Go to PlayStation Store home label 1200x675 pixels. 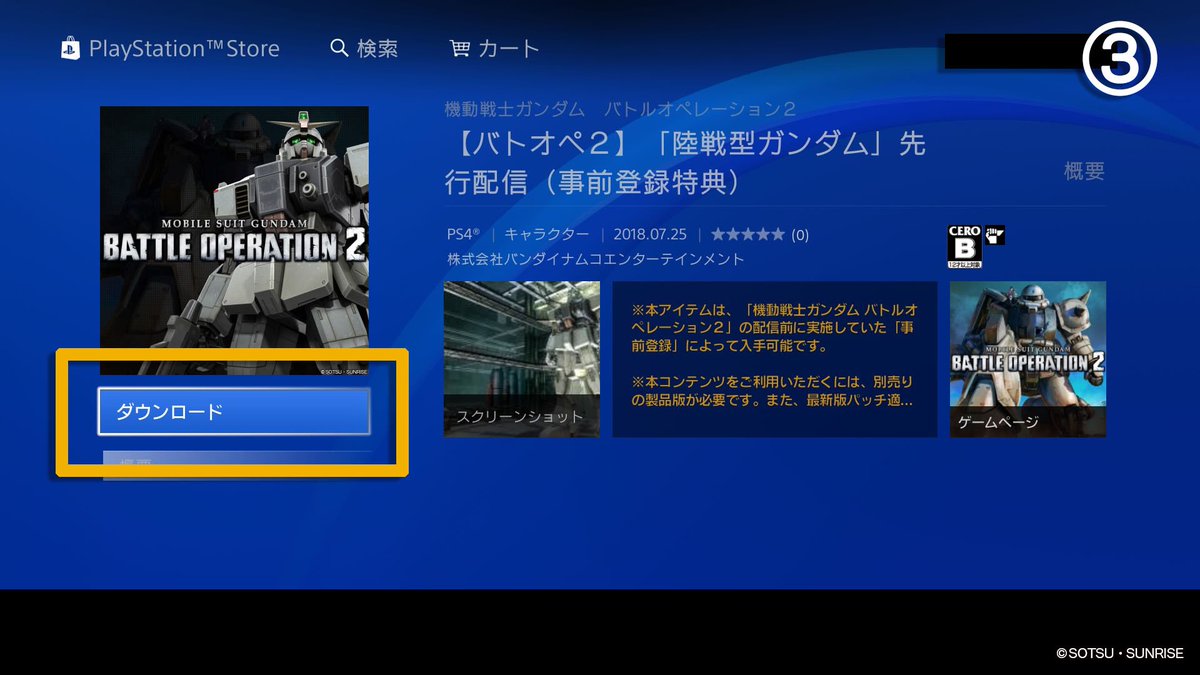(x=184, y=49)
